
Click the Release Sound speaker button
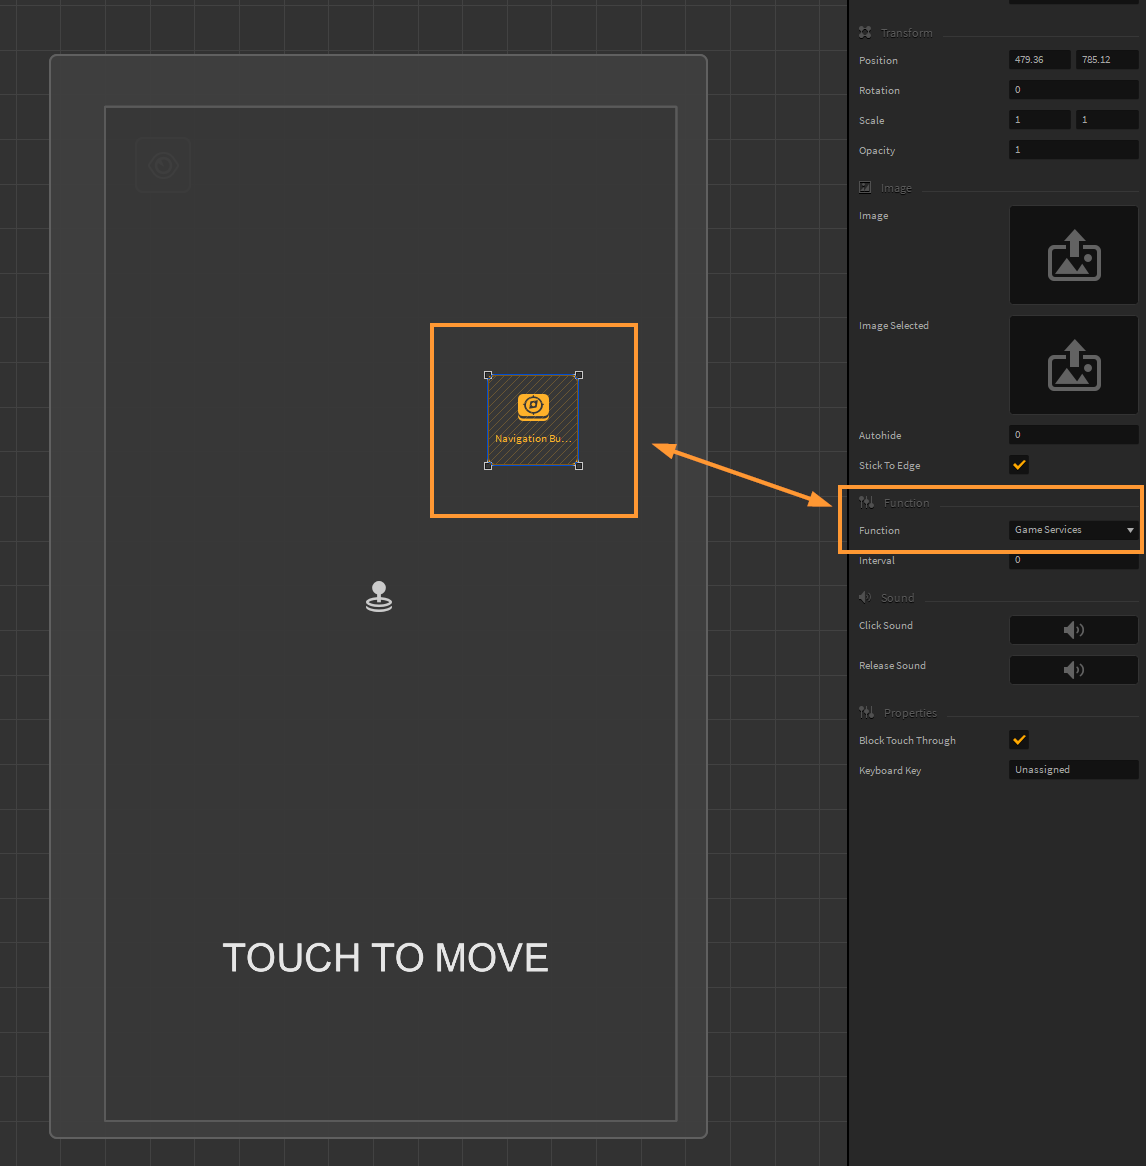point(1073,670)
